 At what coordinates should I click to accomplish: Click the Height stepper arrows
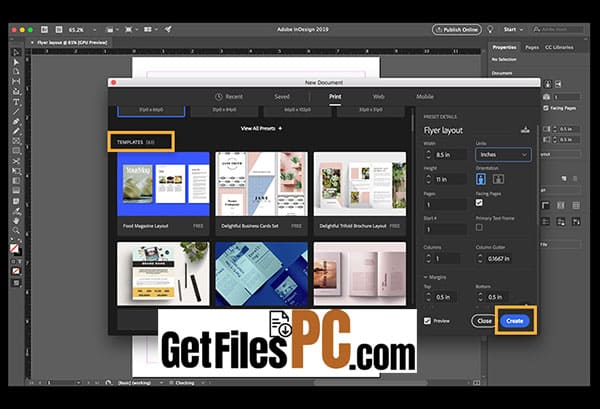(428, 179)
